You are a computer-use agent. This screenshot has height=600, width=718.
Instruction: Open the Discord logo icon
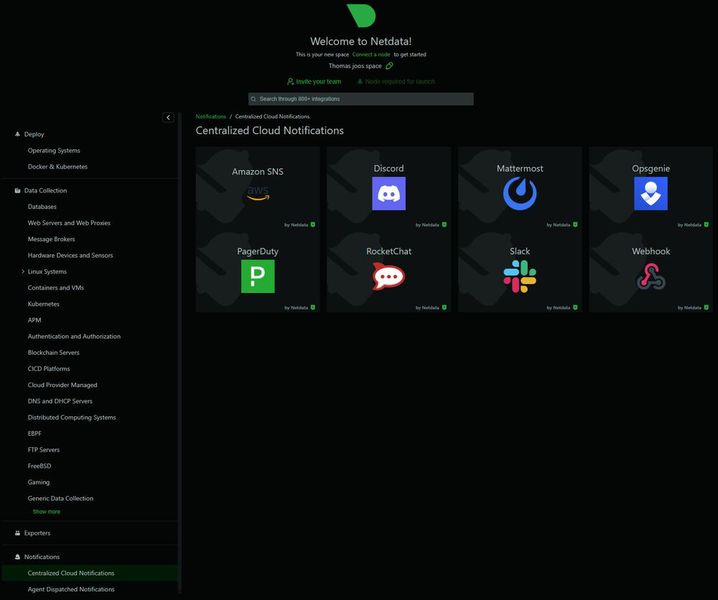pyautogui.click(x=389, y=194)
